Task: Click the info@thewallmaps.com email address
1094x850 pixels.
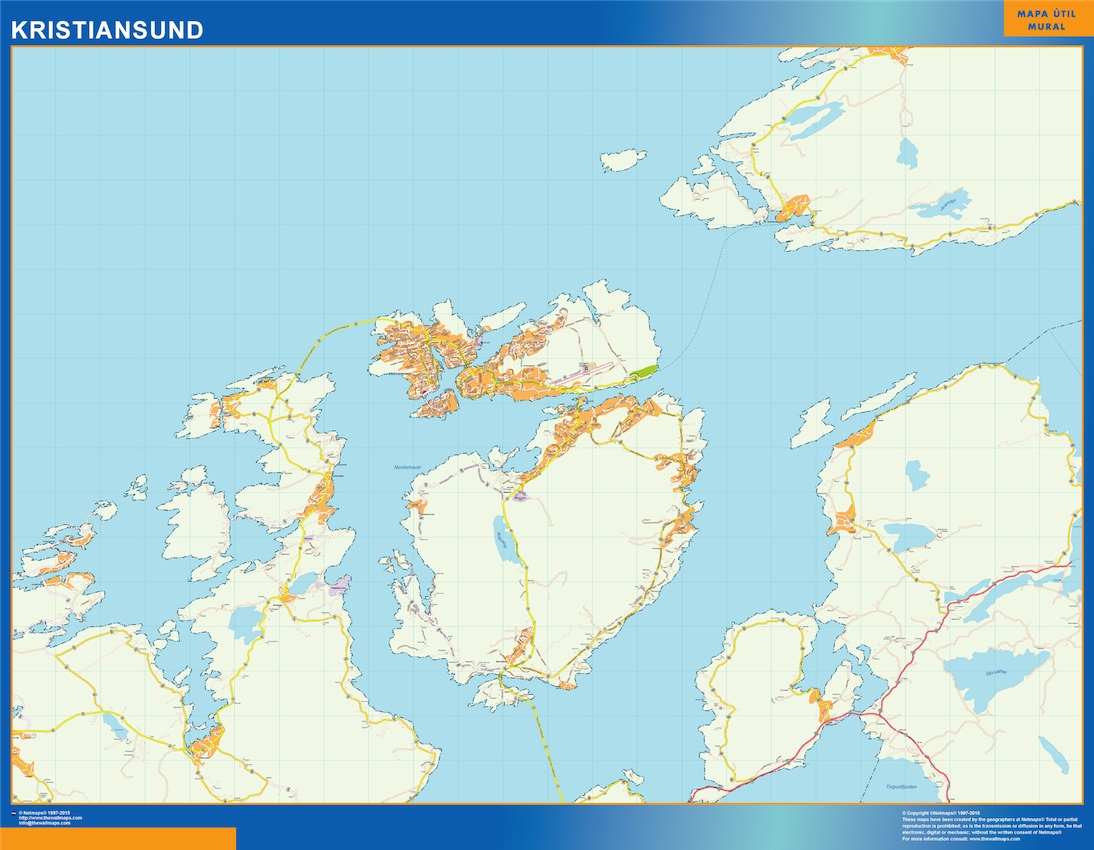Action: tap(45, 822)
